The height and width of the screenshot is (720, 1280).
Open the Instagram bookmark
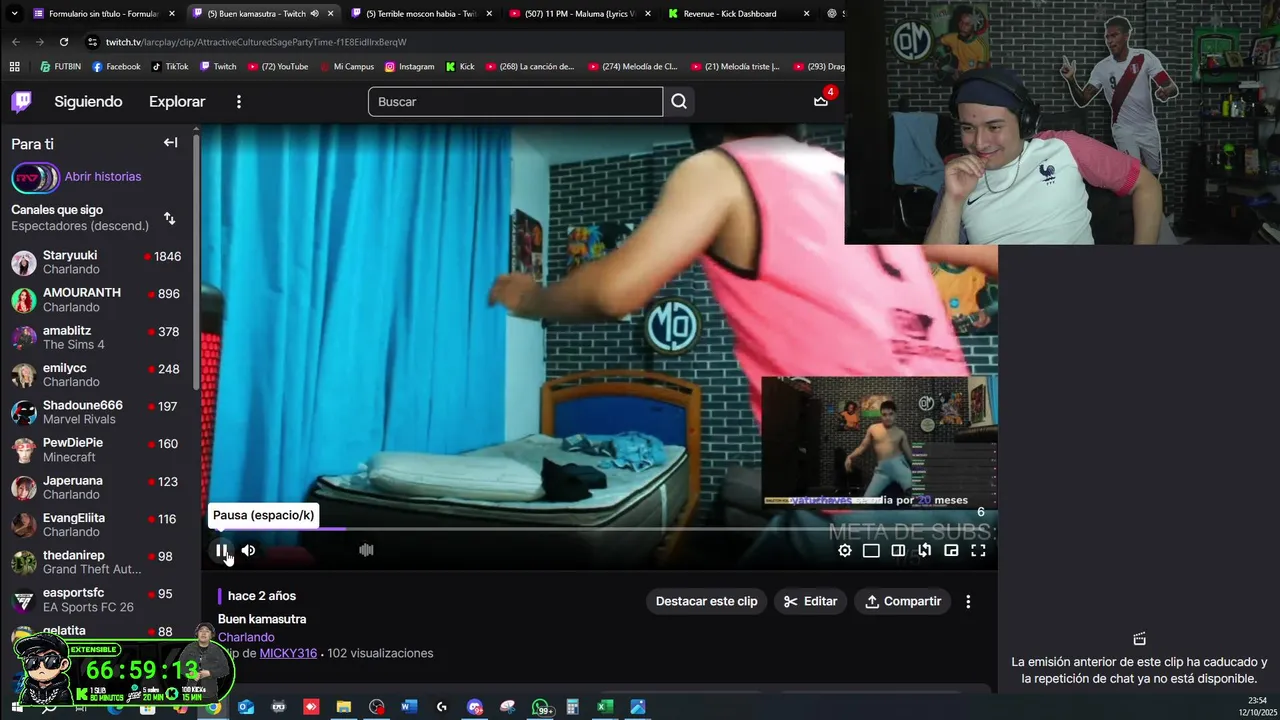click(x=410, y=67)
